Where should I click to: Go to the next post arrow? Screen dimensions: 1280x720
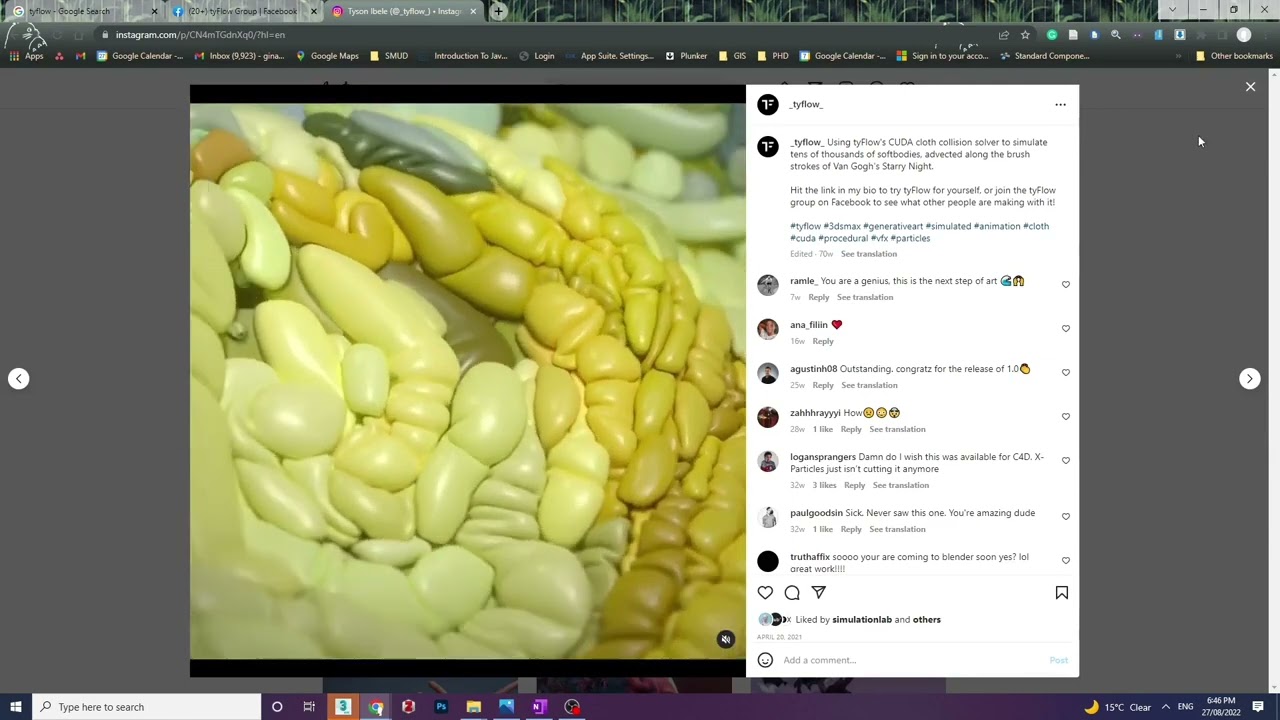point(1249,378)
